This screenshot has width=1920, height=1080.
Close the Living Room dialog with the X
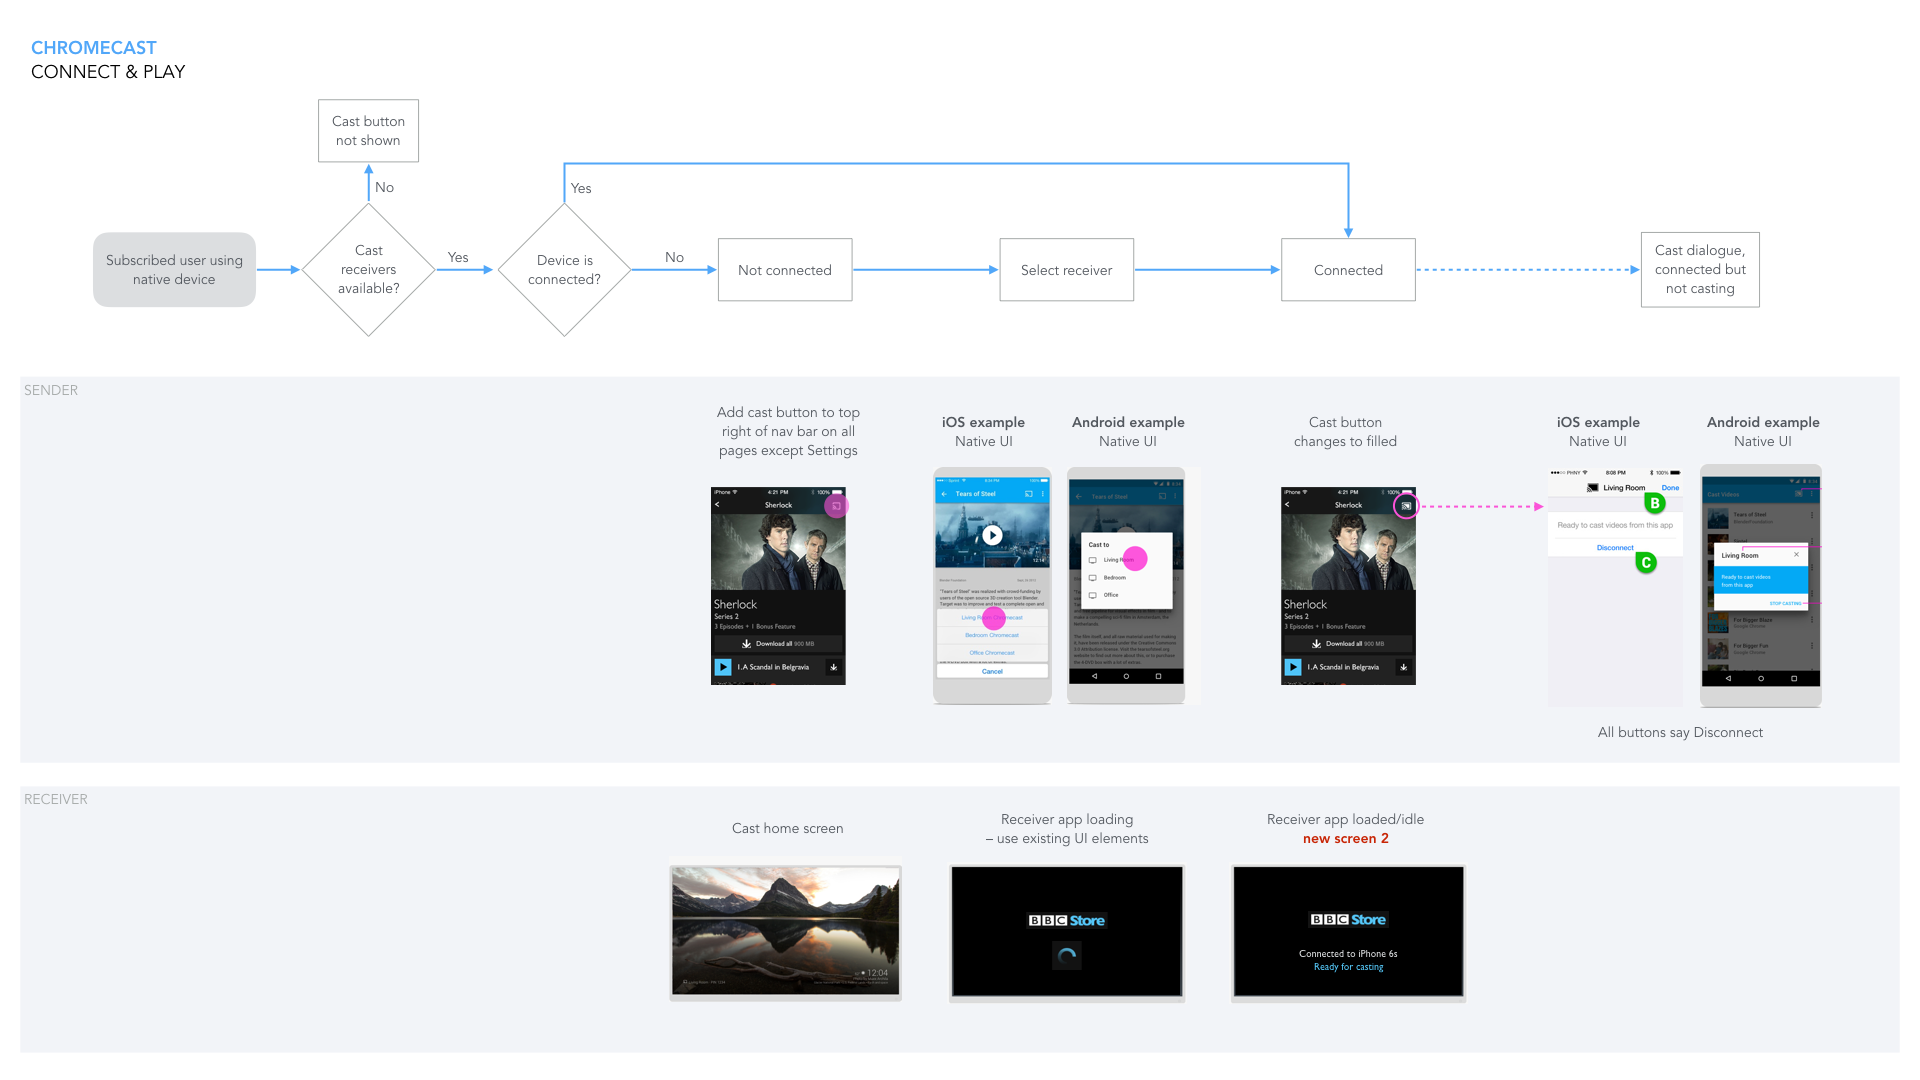coord(1796,554)
